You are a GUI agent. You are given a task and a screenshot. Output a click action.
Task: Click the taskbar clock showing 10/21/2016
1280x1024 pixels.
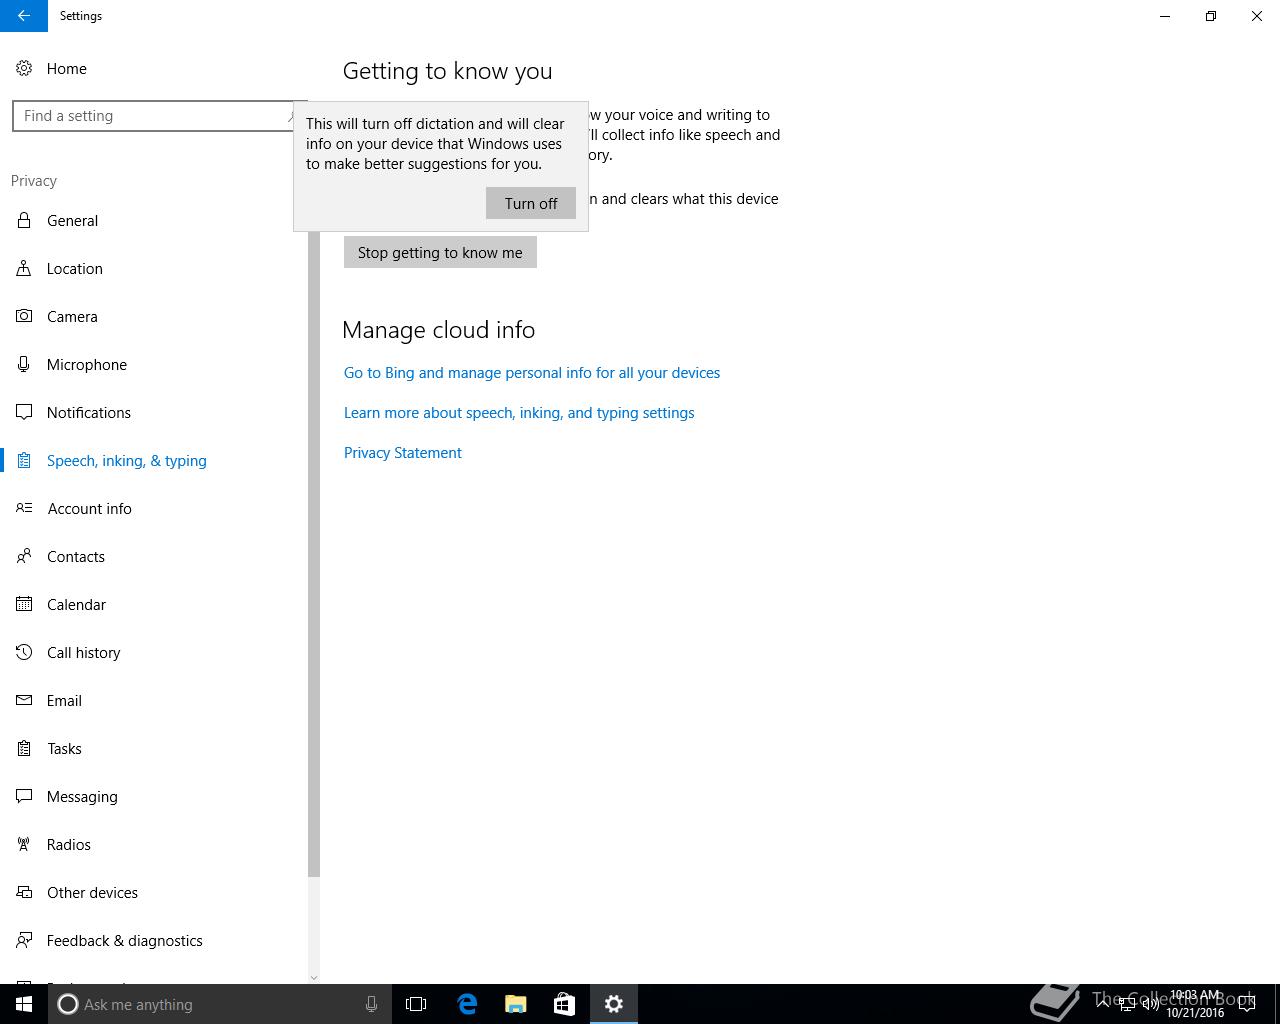pos(1195,1004)
